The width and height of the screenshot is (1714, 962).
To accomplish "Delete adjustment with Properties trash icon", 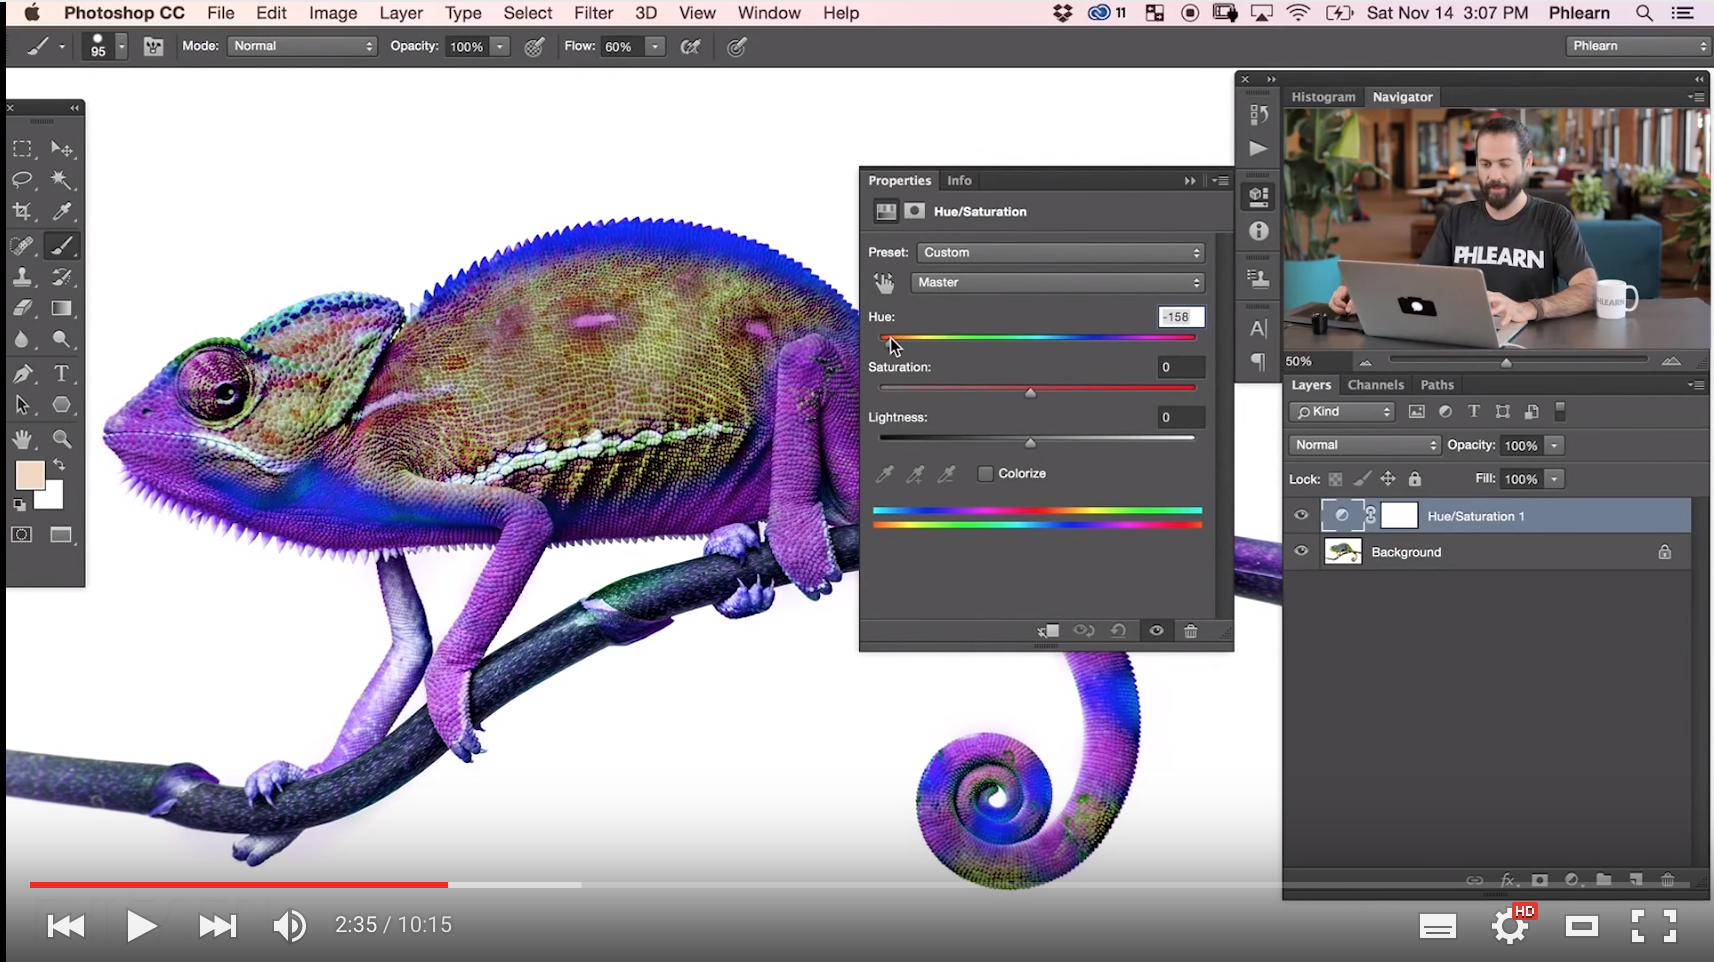I will coord(1190,631).
